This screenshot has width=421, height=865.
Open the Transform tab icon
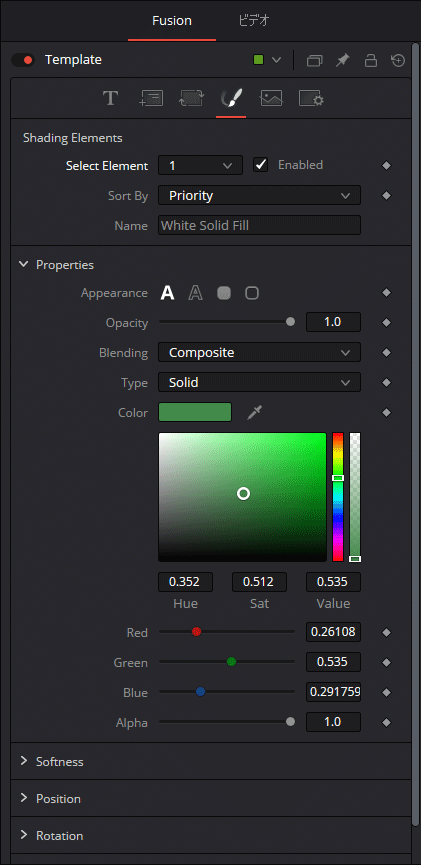point(191,99)
